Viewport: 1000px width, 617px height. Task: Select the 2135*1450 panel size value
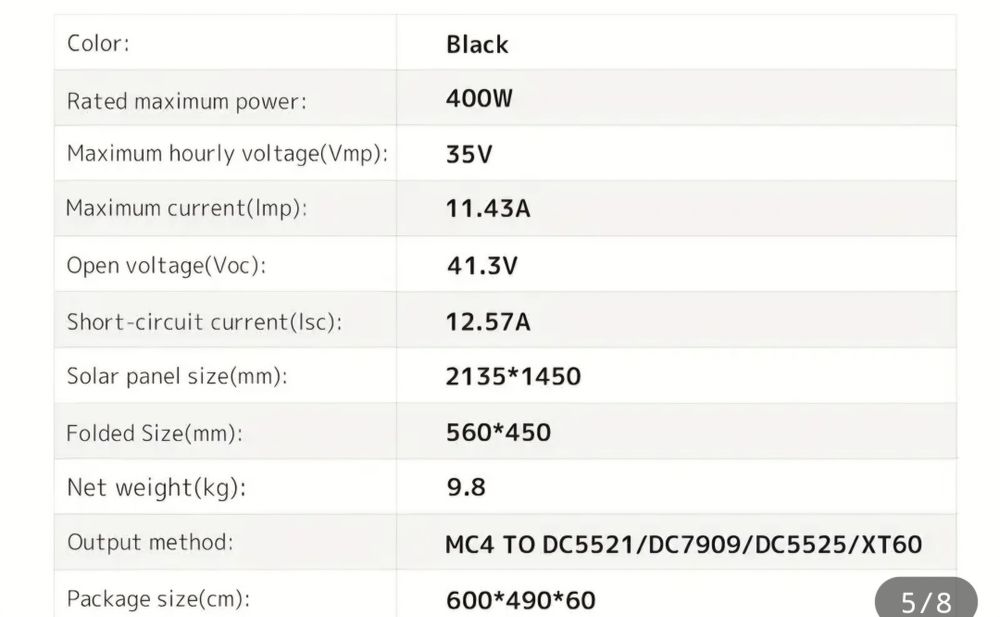pos(513,377)
